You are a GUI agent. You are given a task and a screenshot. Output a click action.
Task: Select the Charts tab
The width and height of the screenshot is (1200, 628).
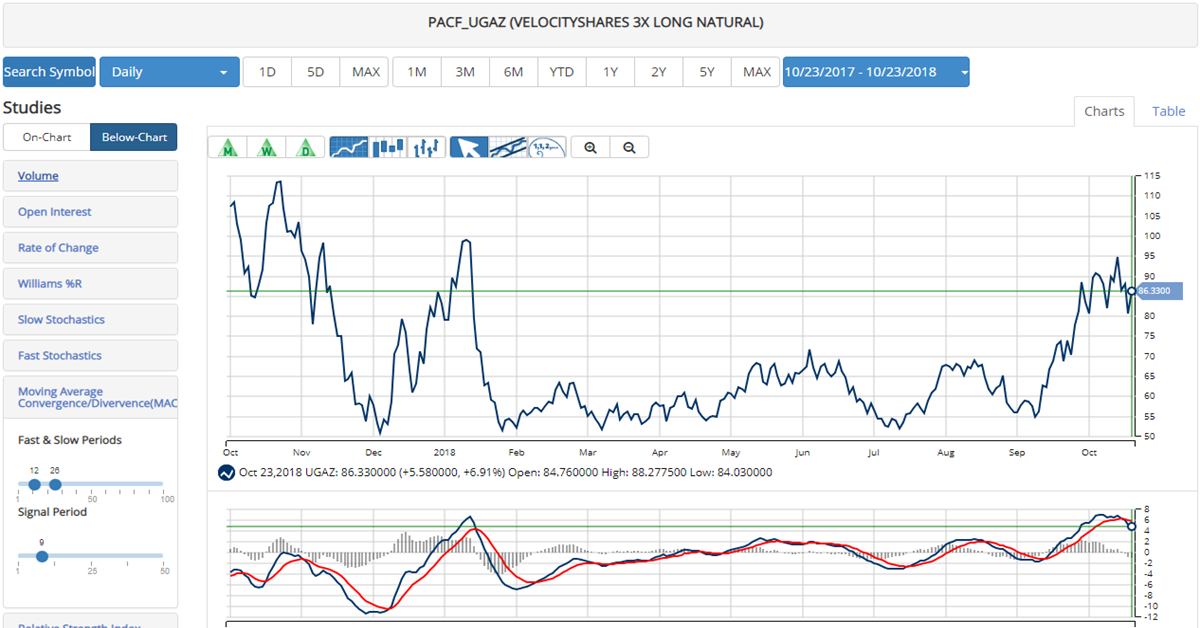(x=1104, y=111)
